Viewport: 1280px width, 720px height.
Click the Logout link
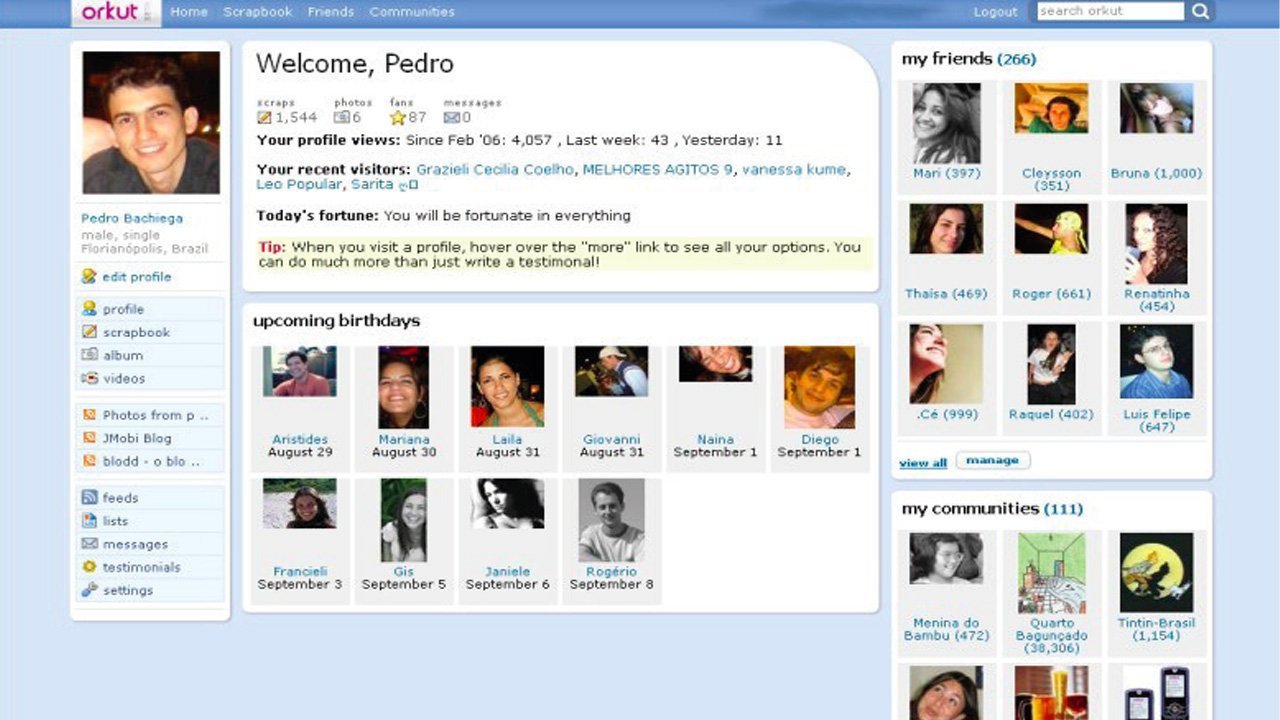click(995, 12)
